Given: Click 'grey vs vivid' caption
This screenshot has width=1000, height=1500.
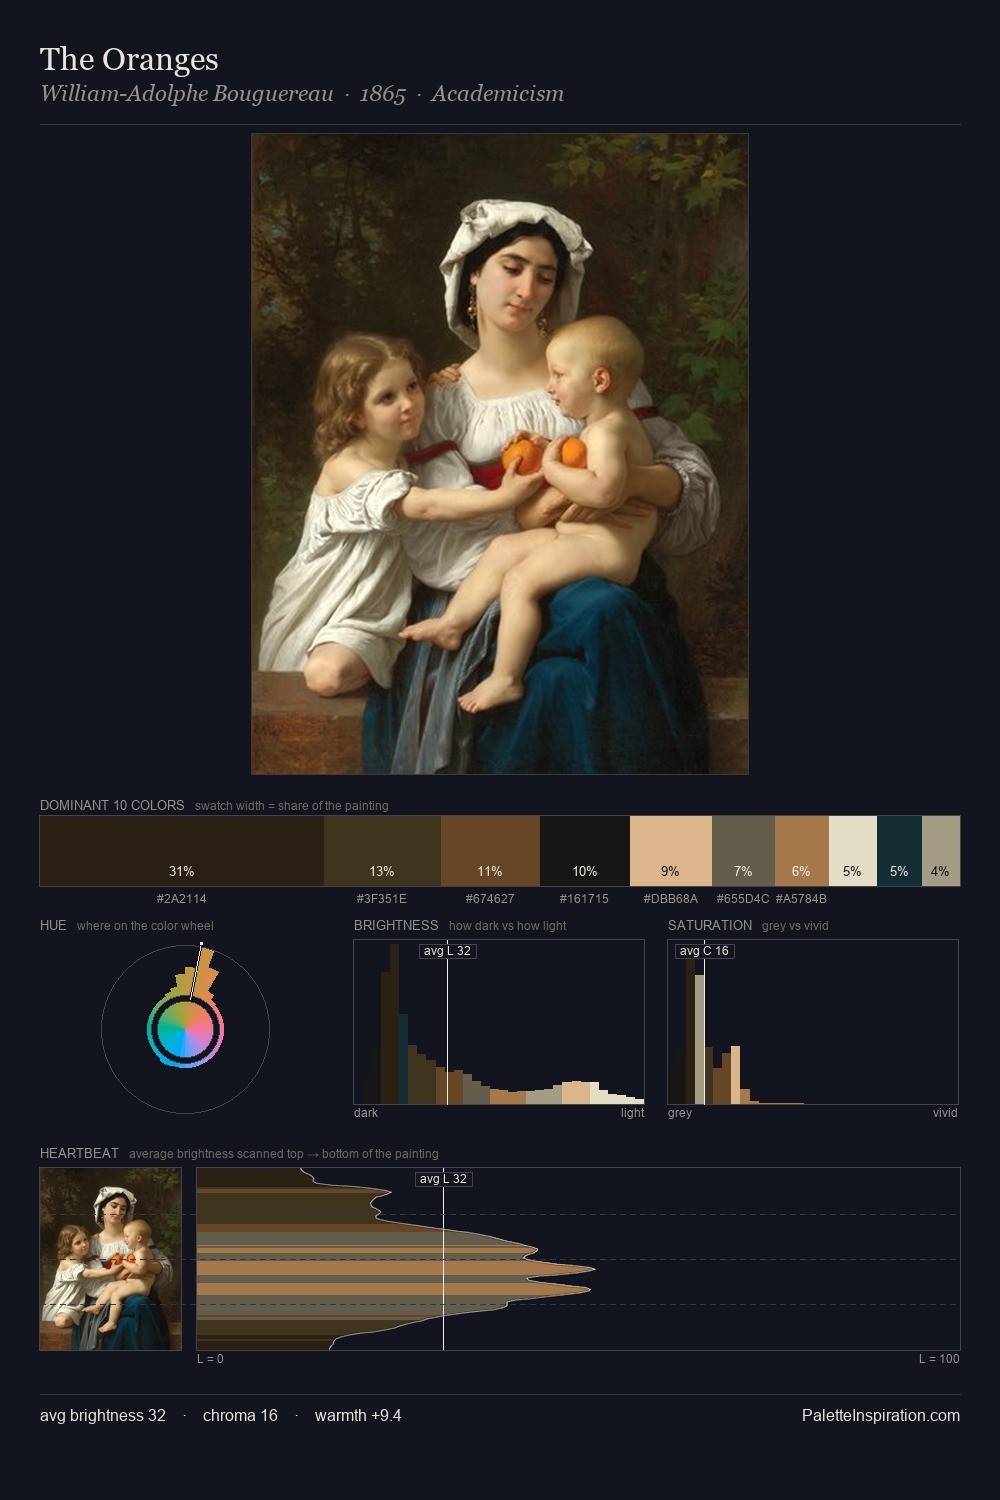Looking at the screenshot, I should pyautogui.click(x=795, y=926).
